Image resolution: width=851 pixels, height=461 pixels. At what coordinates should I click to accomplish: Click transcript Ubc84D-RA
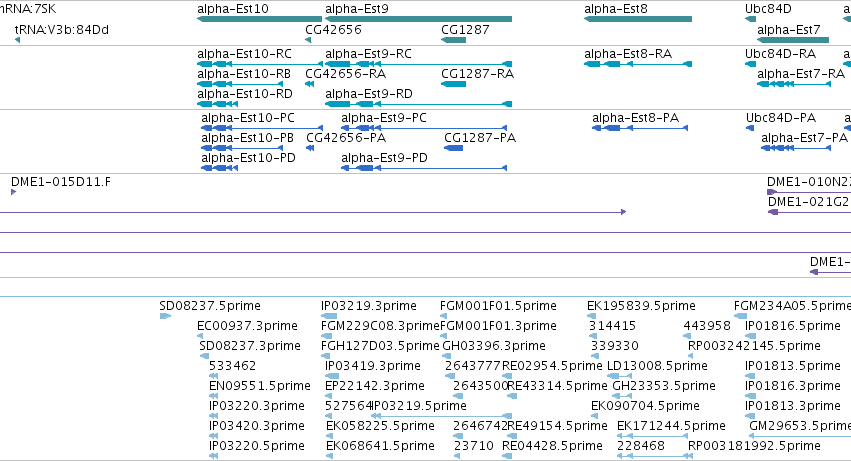(x=780, y=54)
